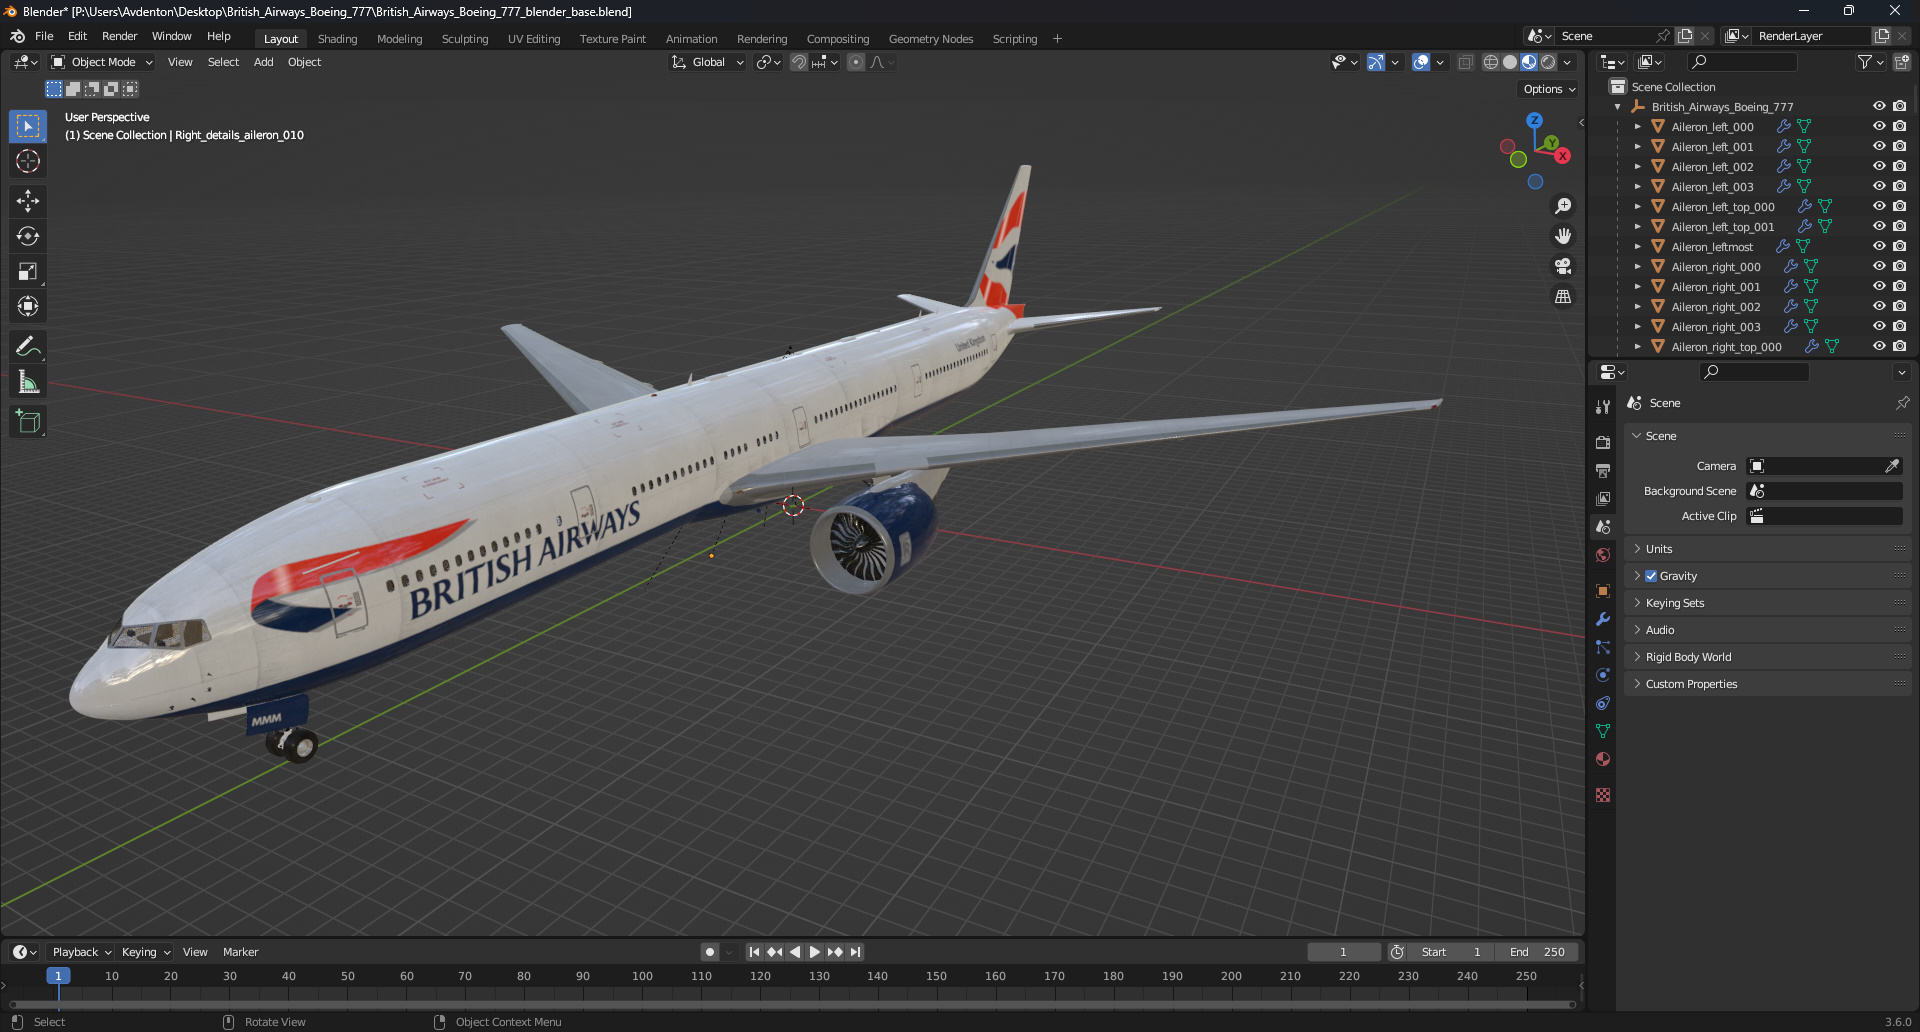Switch to the UV Editing workspace tab
This screenshot has height=1032, width=1920.
534,39
